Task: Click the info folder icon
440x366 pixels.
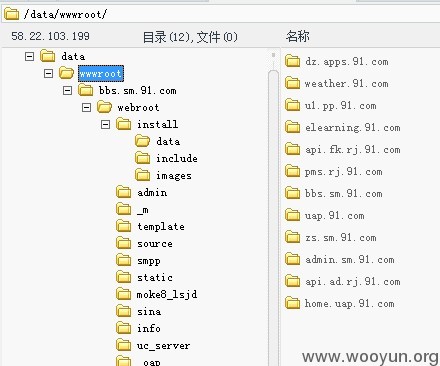Action: pos(124,328)
